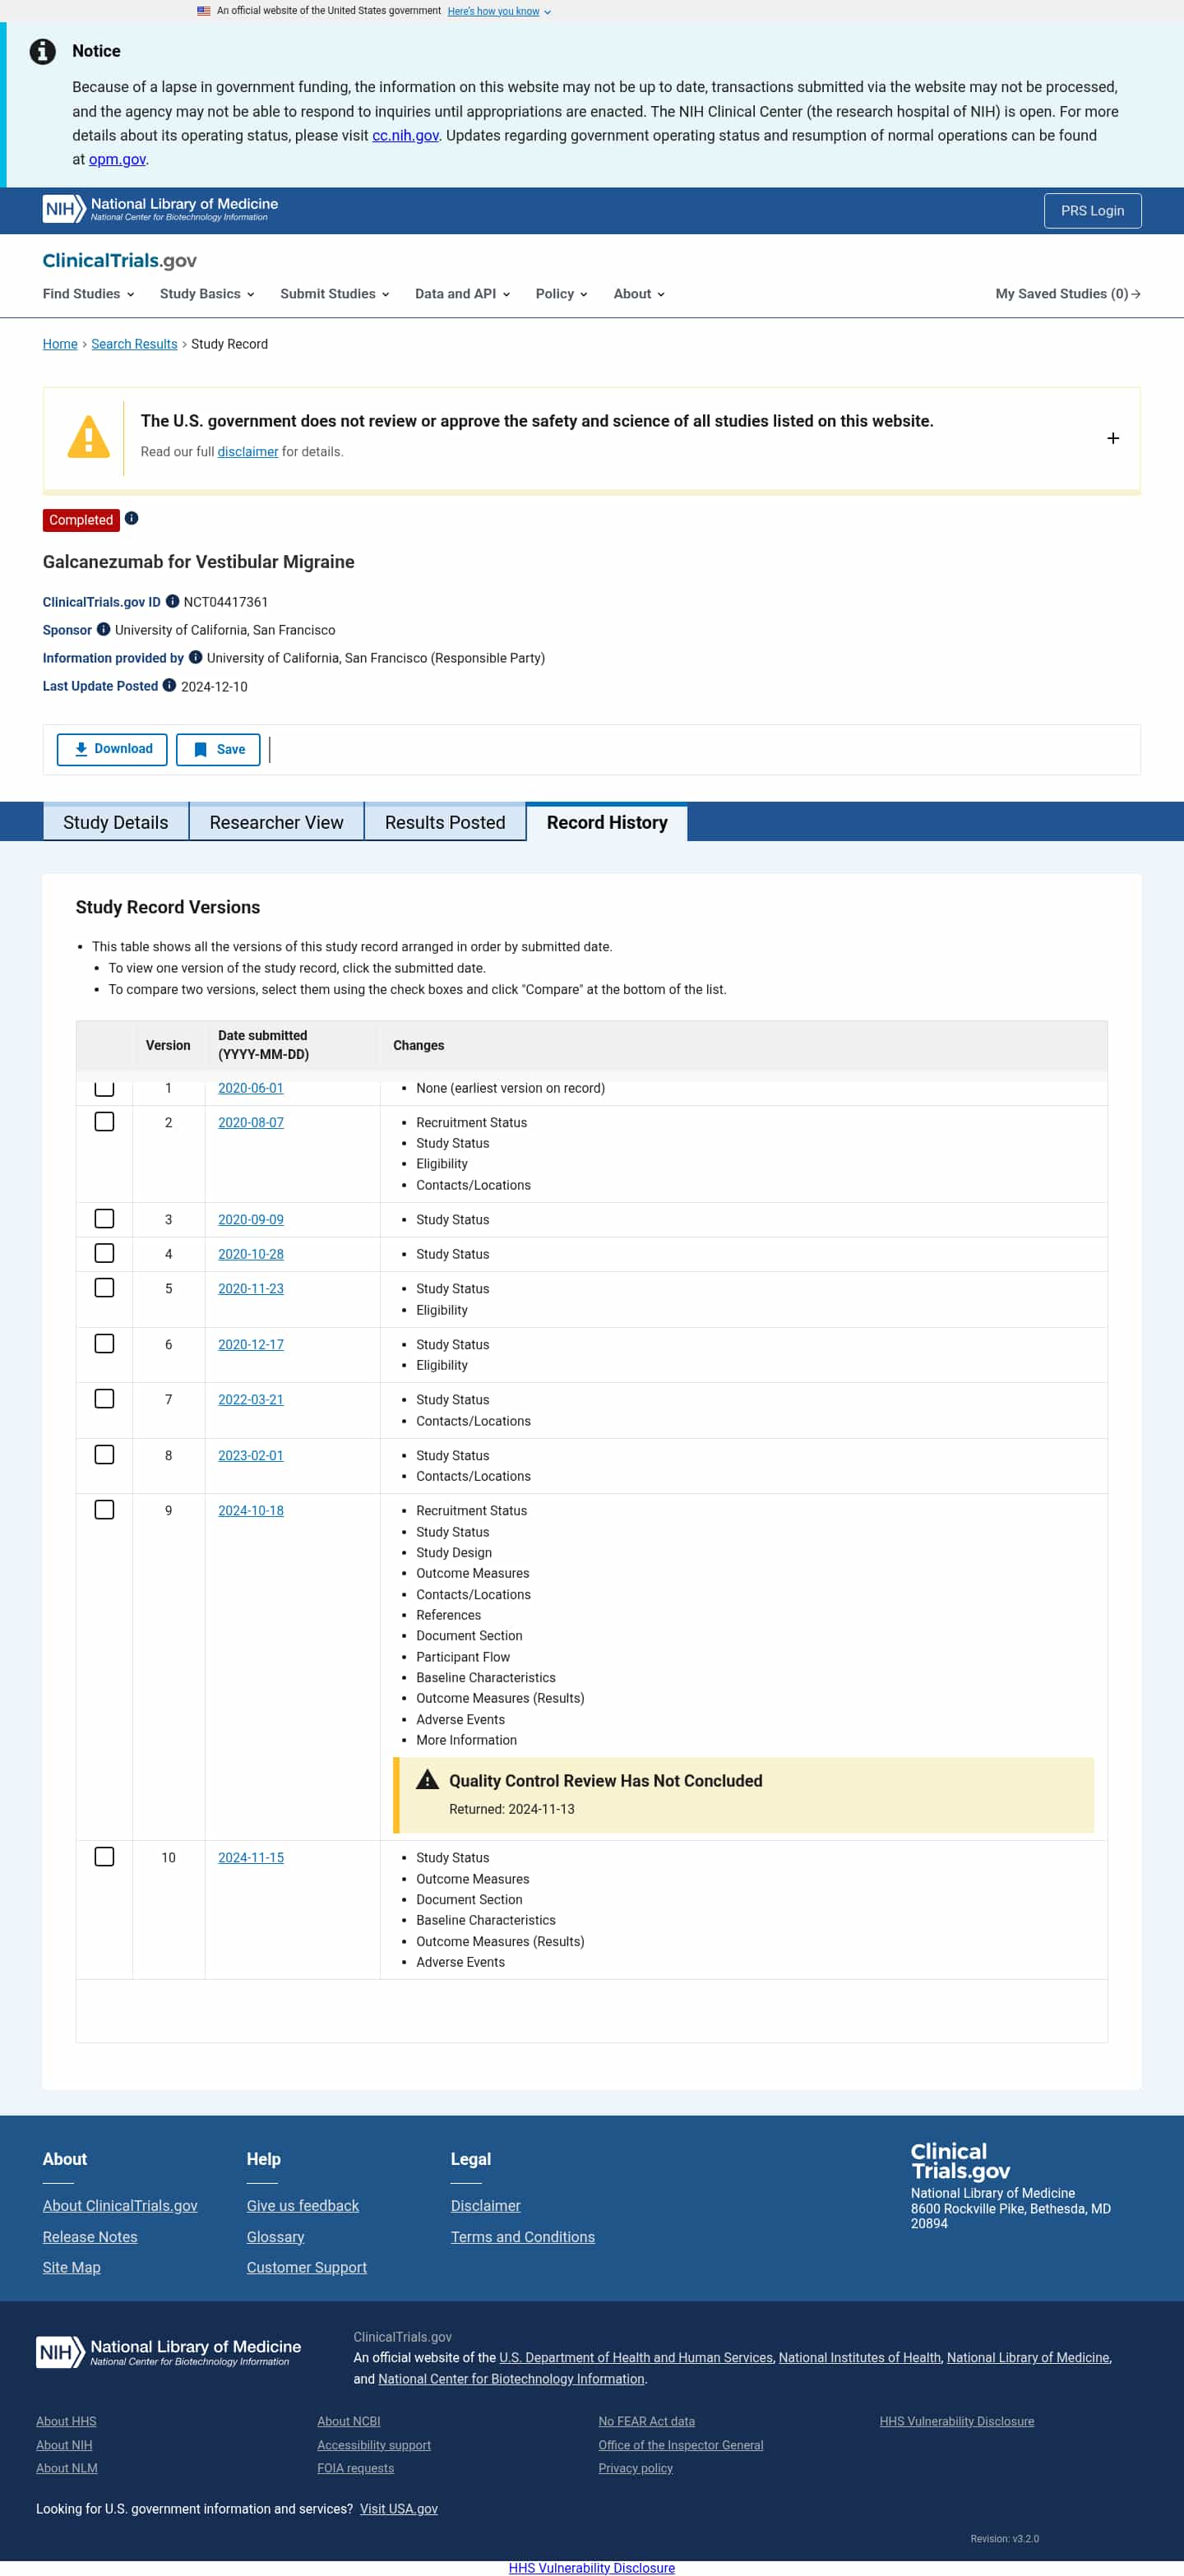
Task: Open the full disclaimer link
Action: point(248,452)
